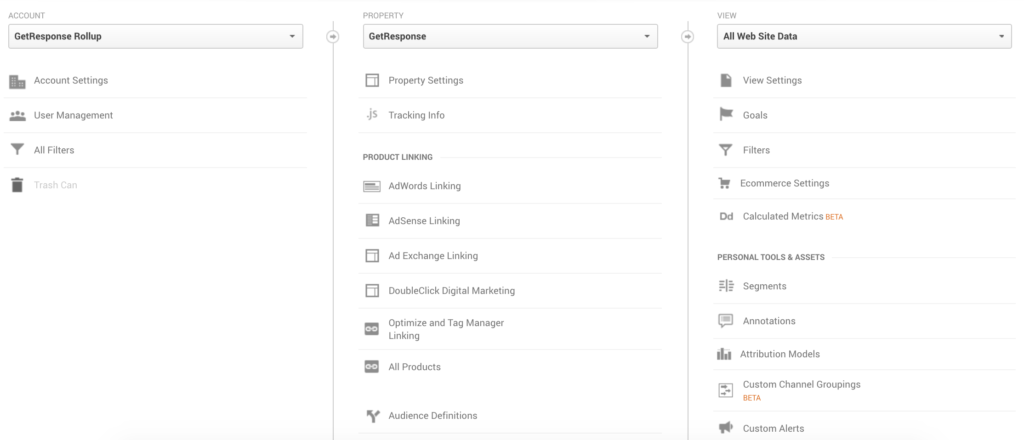Open User Management
The height and width of the screenshot is (440, 1024).
(x=73, y=115)
